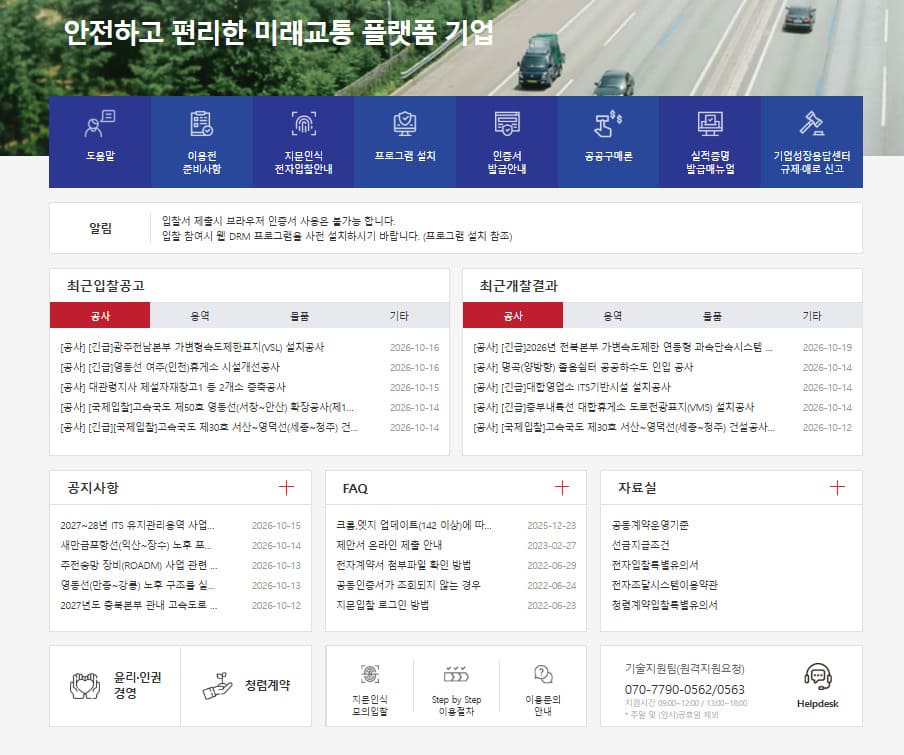Select 기타 tab in 최근개찰결과
This screenshot has width=904, height=755.
812,315
